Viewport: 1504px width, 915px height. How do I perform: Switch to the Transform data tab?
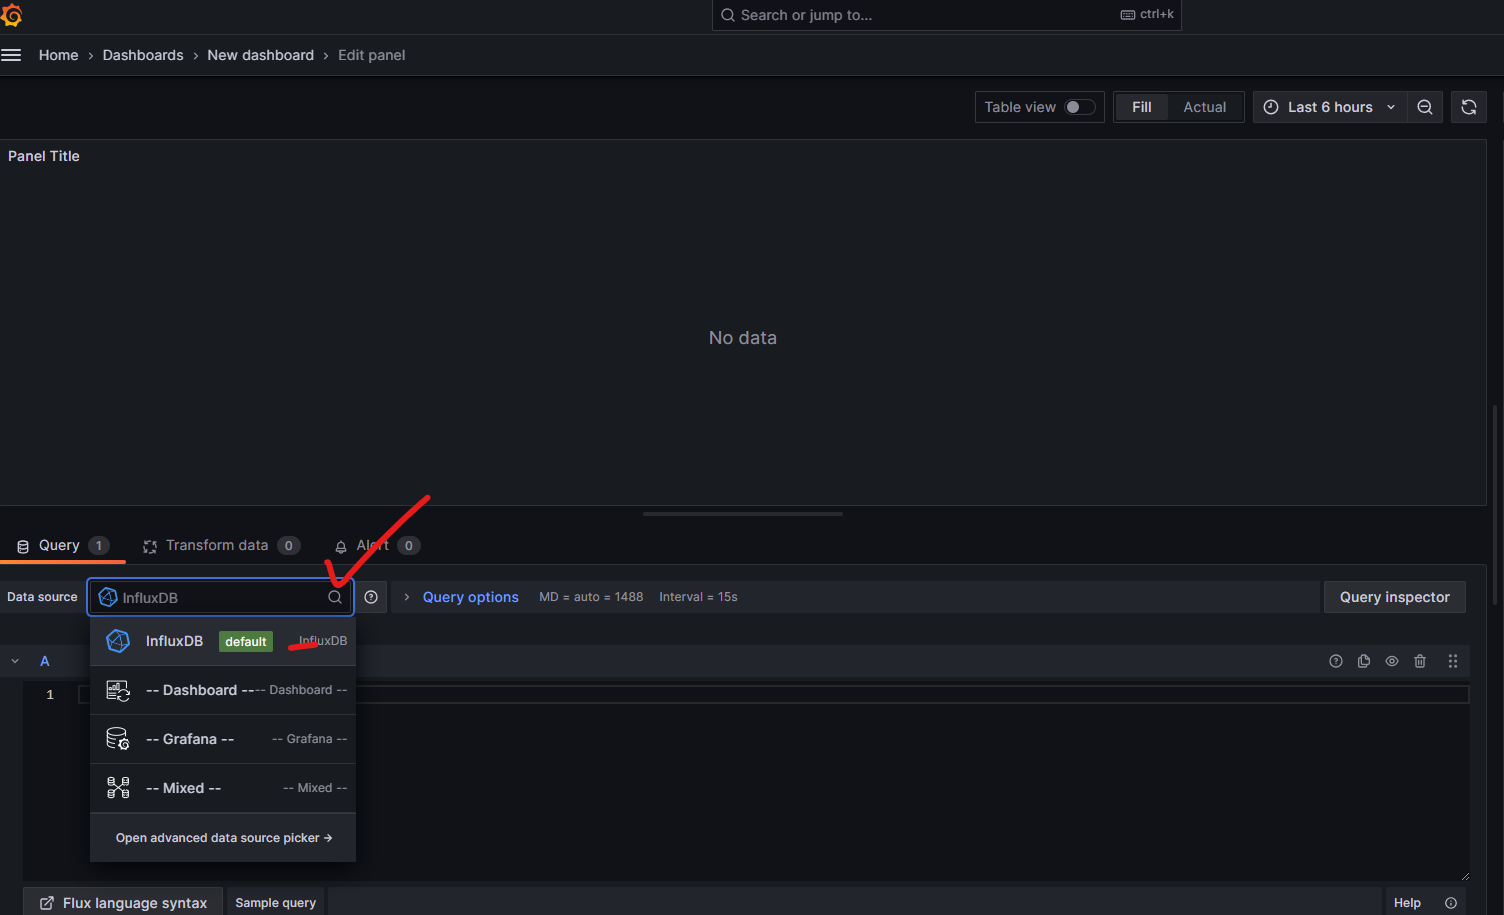coord(221,546)
